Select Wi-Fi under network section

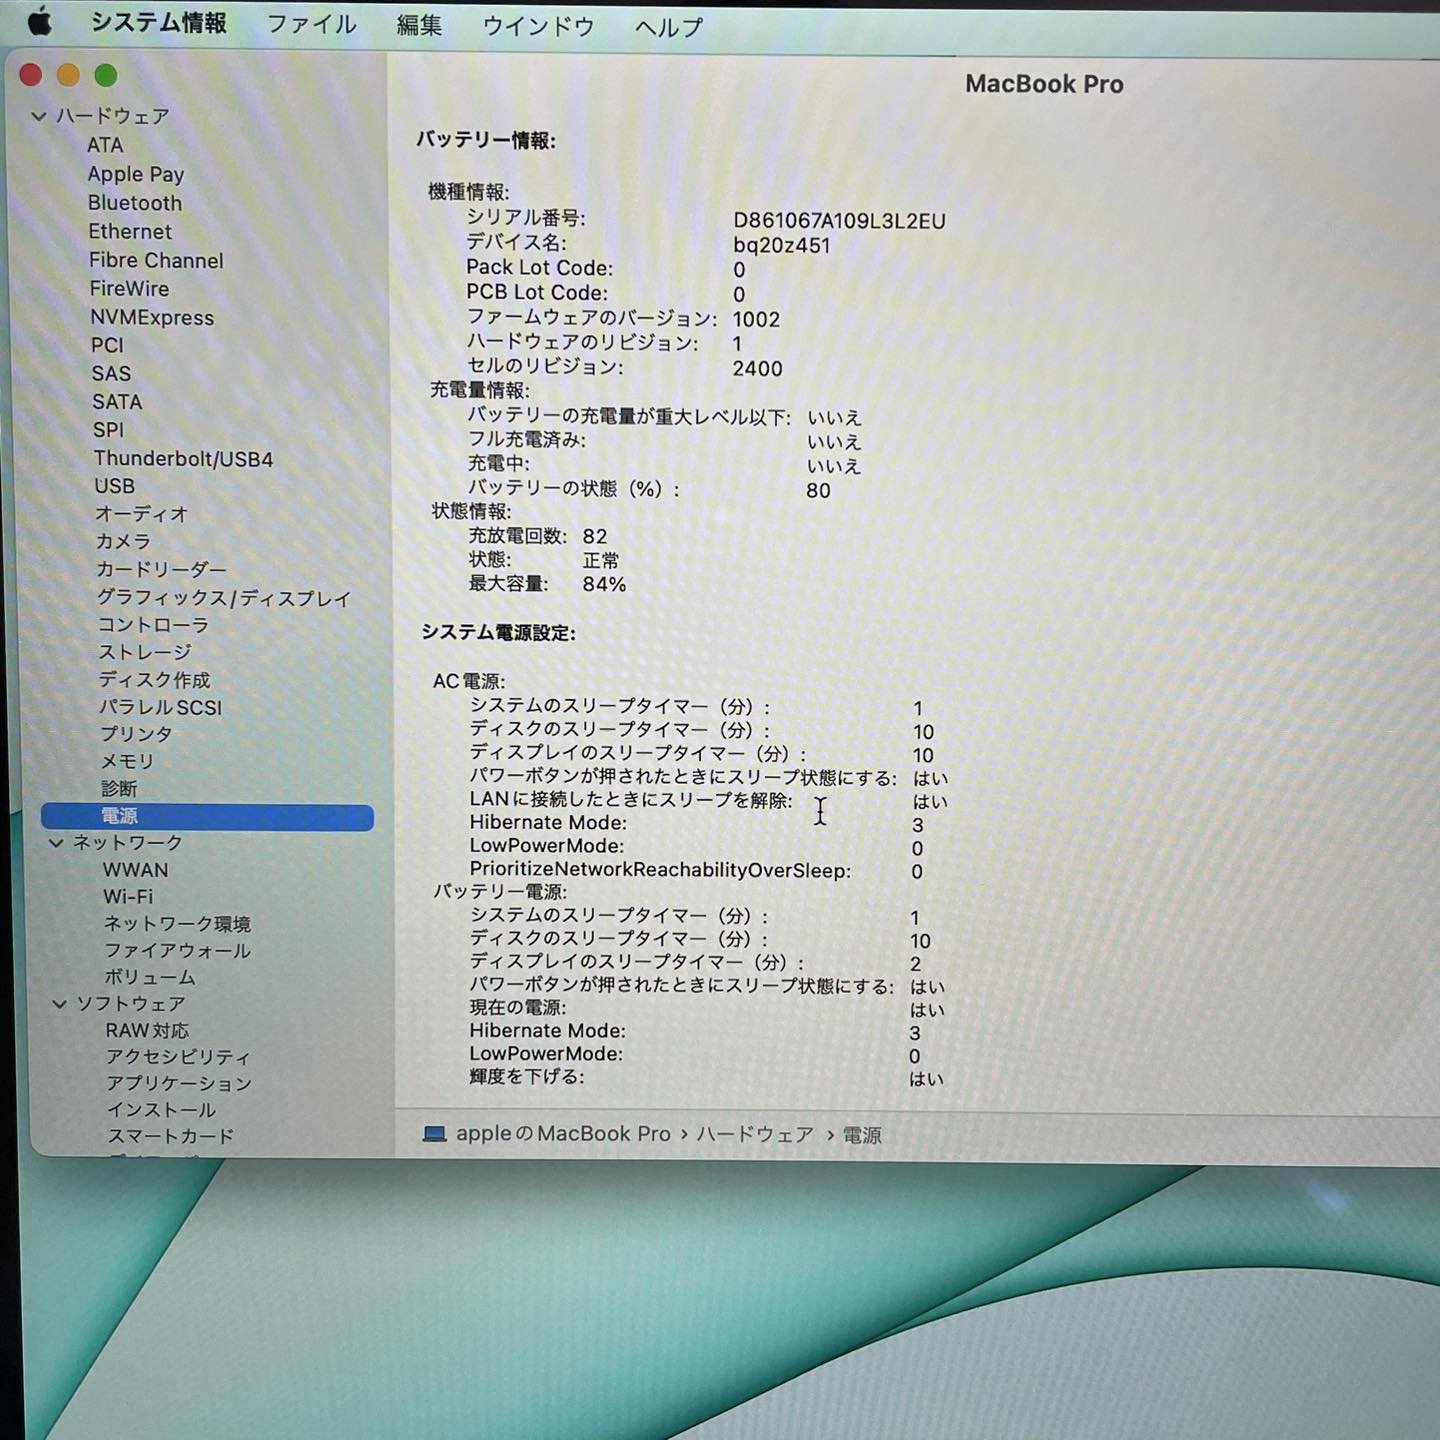[x=128, y=897]
